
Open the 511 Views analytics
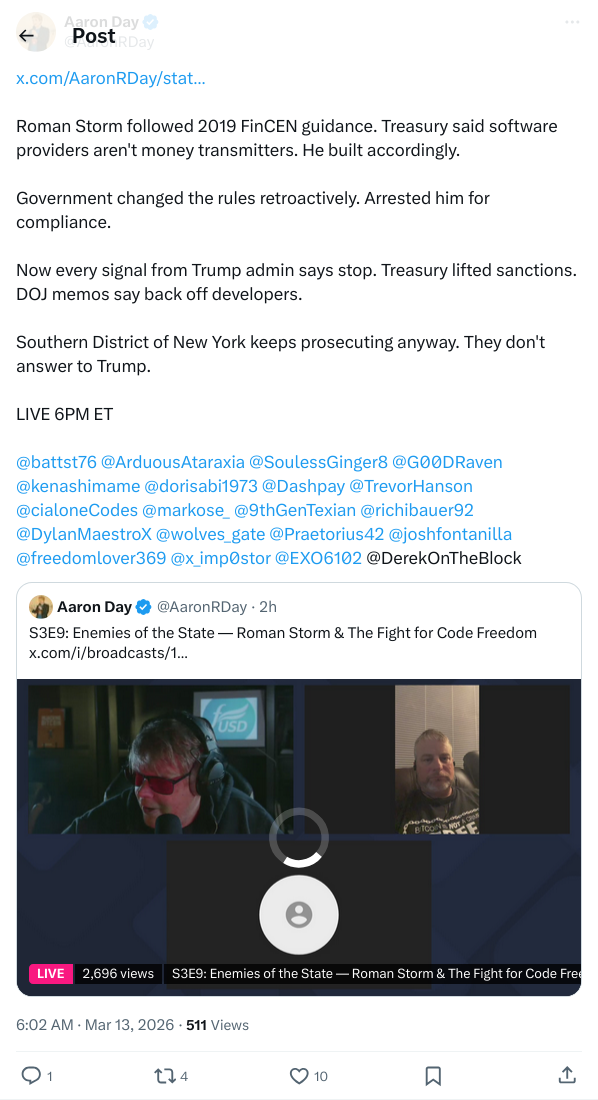217,1025
